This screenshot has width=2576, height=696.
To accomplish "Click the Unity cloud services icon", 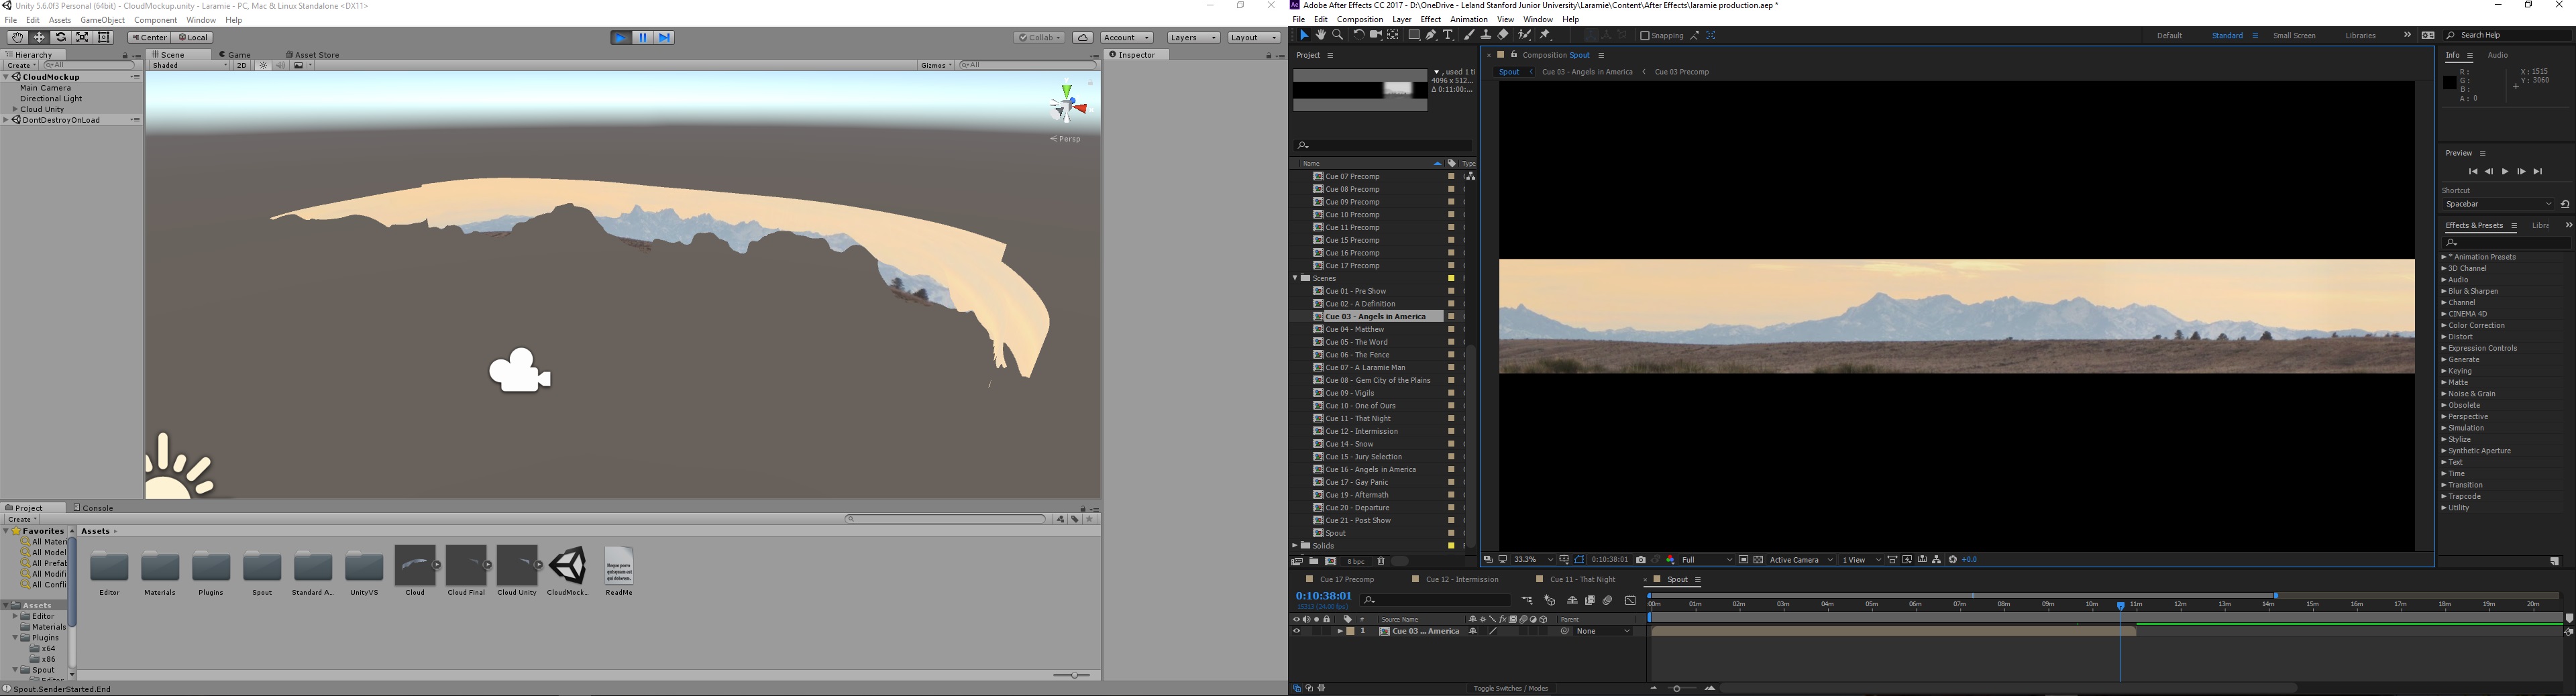I will pyautogui.click(x=1082, y=38).
